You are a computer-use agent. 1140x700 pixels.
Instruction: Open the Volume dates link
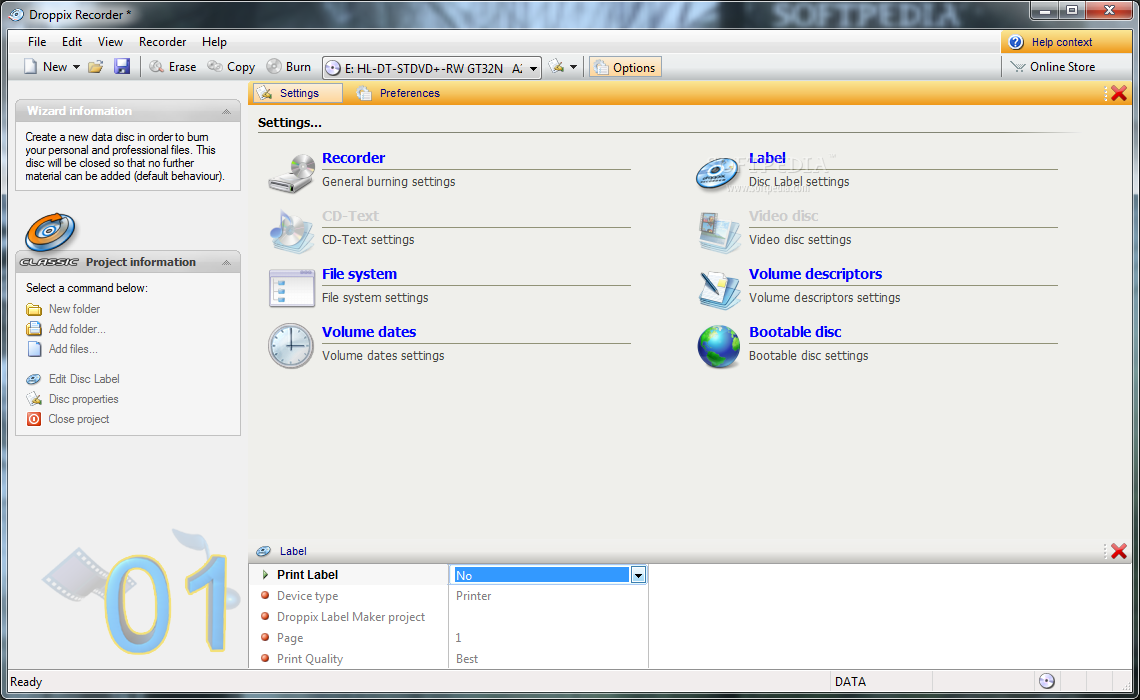(x=369, y=331)
